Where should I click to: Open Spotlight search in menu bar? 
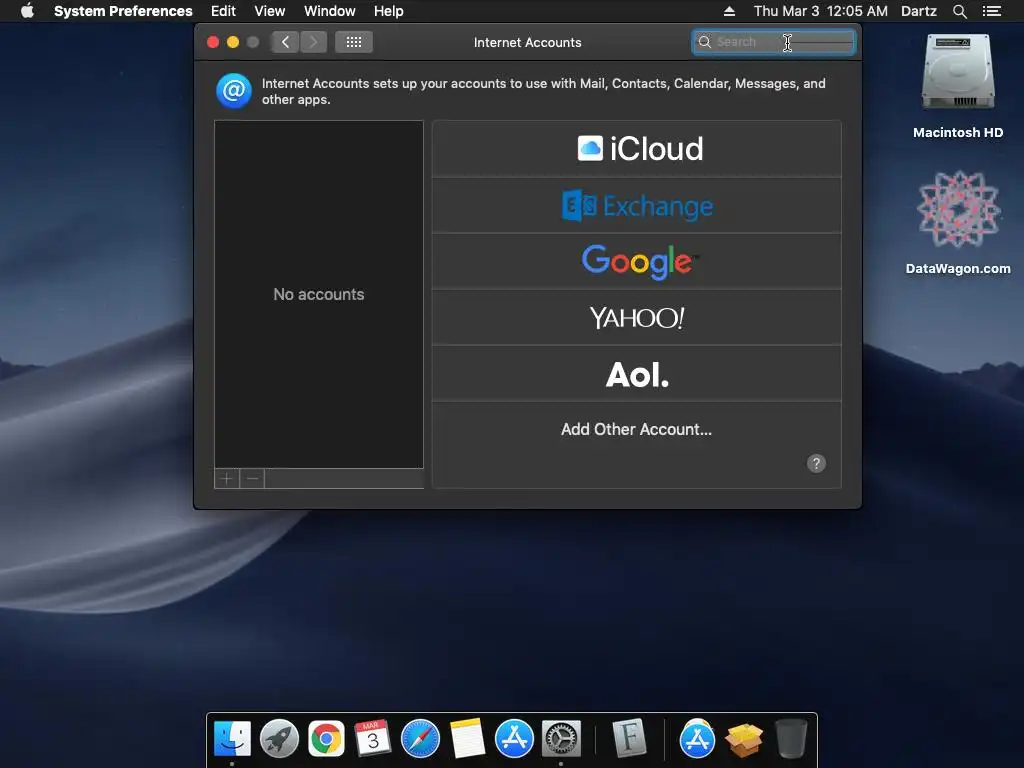(960, 11)
